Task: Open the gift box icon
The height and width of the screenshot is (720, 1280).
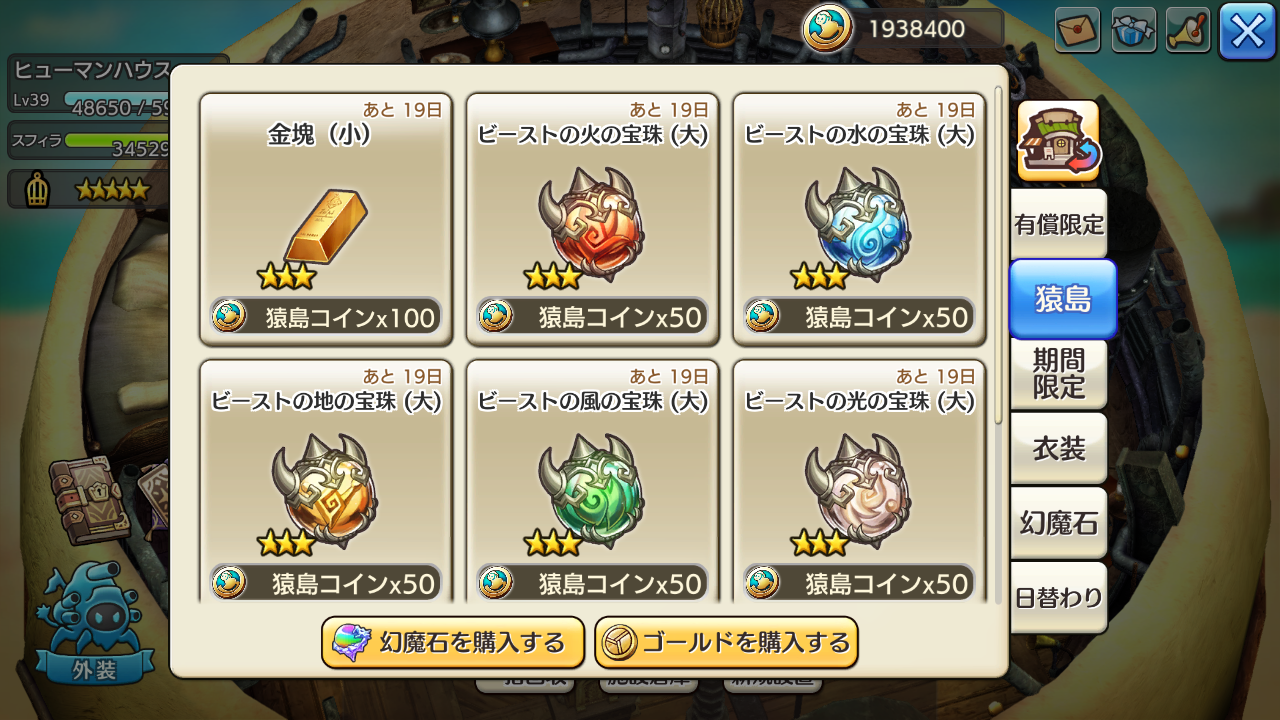Action: (x=1133, y=30)
